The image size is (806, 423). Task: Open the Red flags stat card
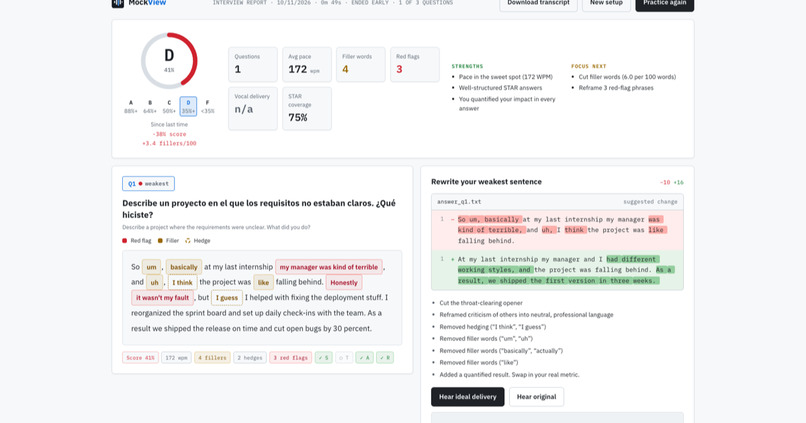pyautogui.click(x=414, y=64)
